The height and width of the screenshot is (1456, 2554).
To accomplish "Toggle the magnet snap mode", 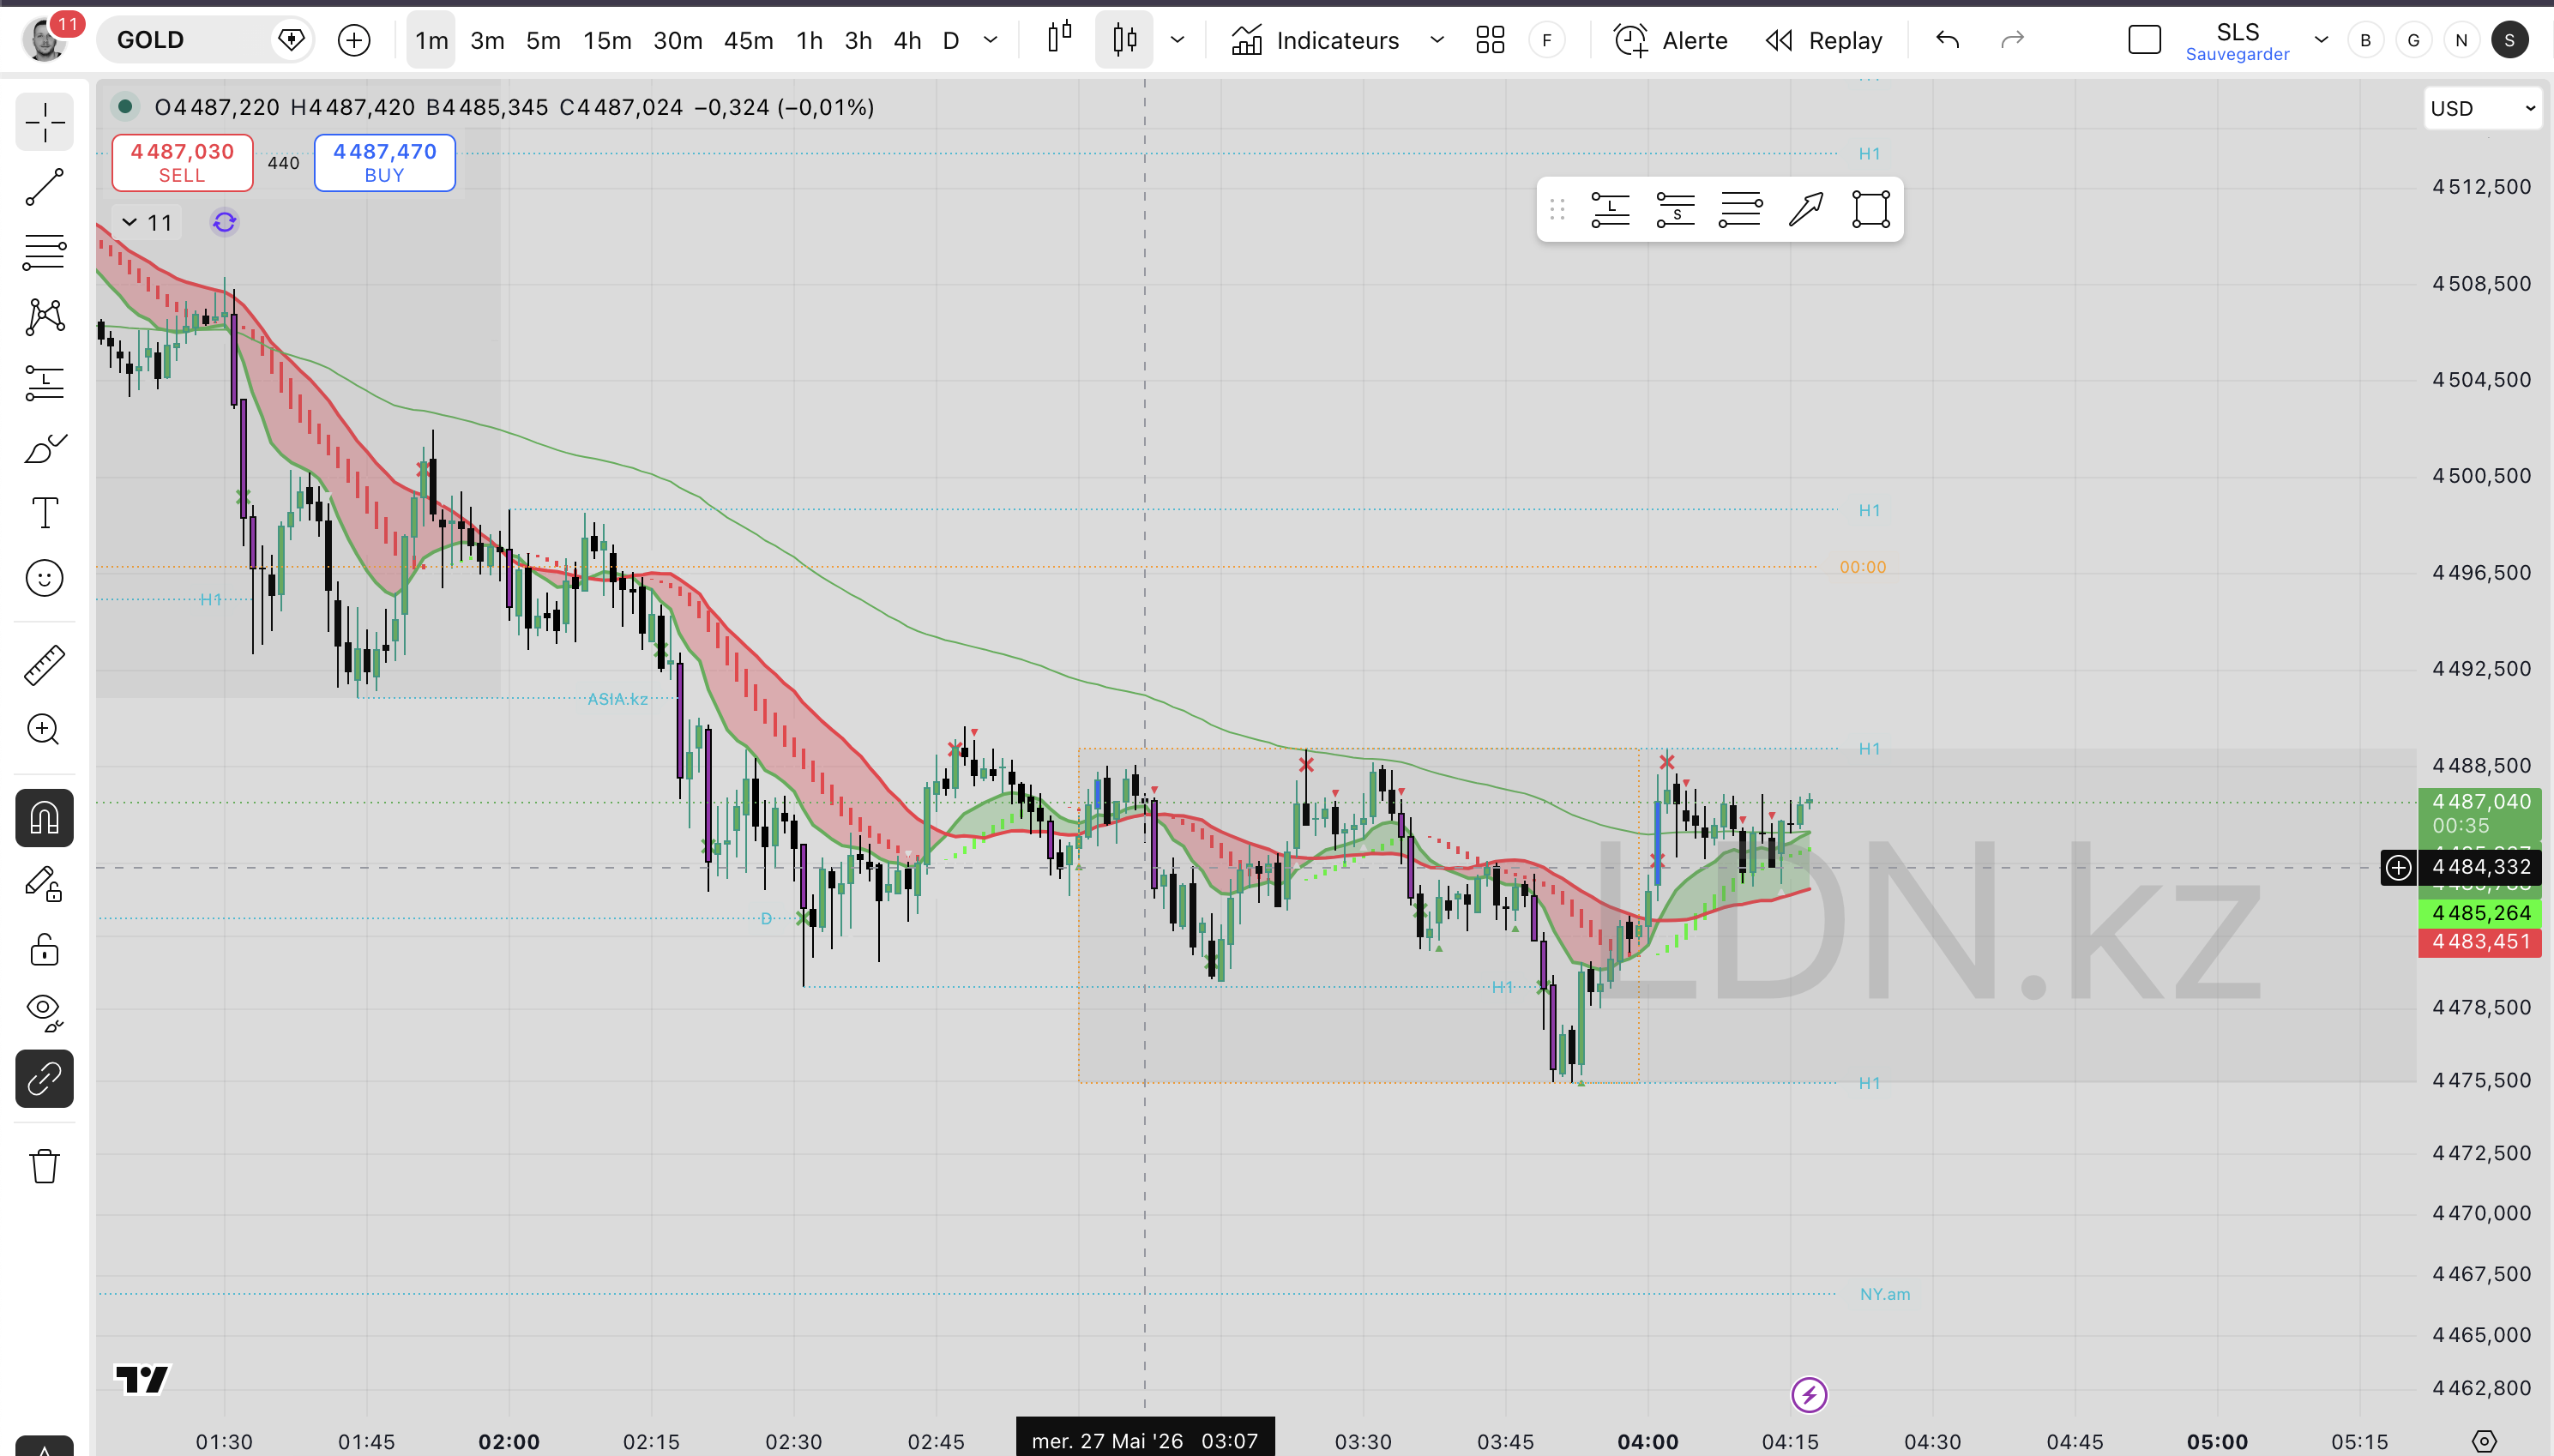I will click(x=44, y=818).
